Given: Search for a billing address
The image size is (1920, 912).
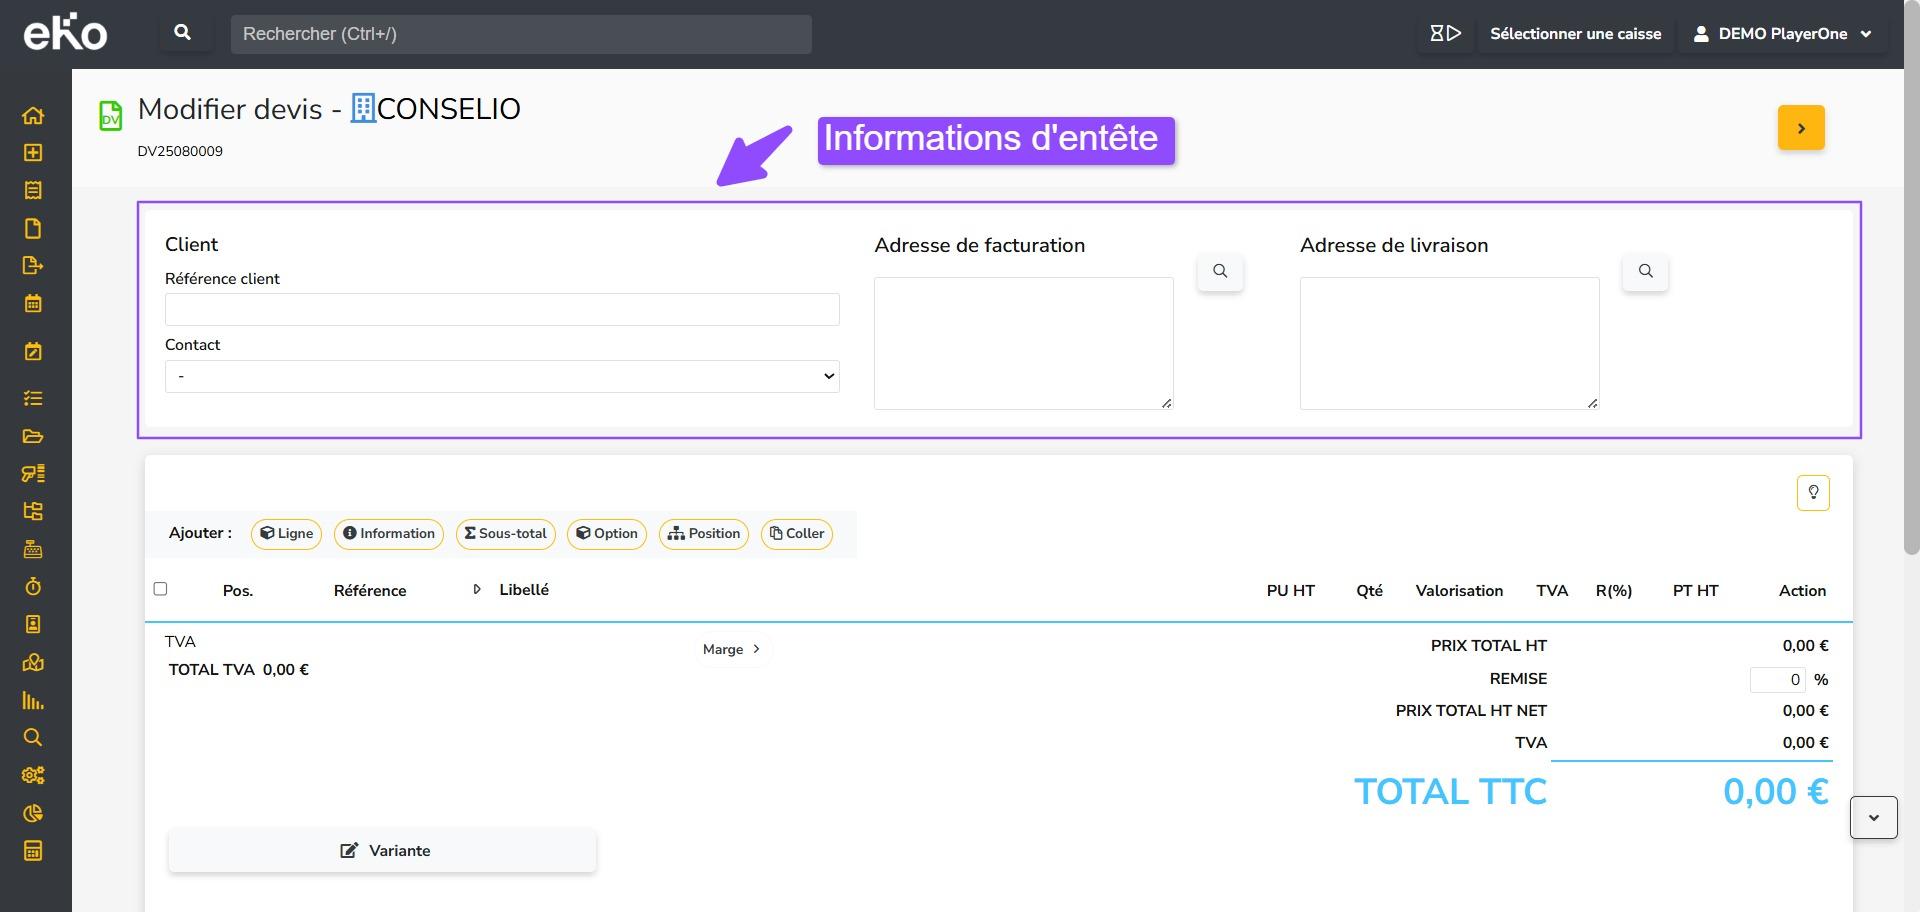Looking at the screenshot, I should click(x=1220, y=271).
